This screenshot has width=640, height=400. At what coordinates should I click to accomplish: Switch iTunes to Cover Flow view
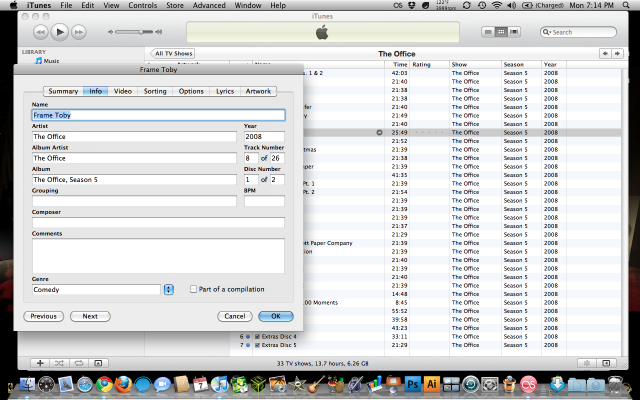click(x=514, y=32)
